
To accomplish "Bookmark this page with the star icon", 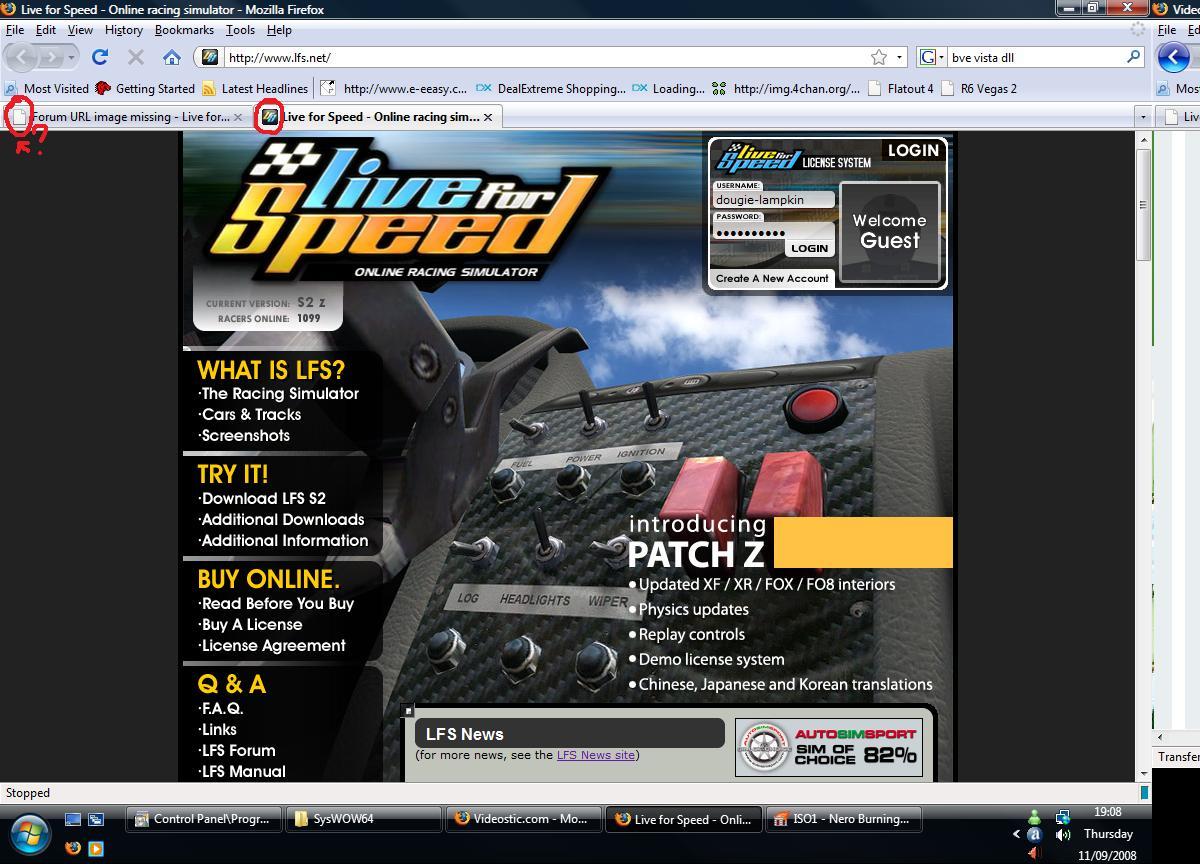I will pos(878,57).
